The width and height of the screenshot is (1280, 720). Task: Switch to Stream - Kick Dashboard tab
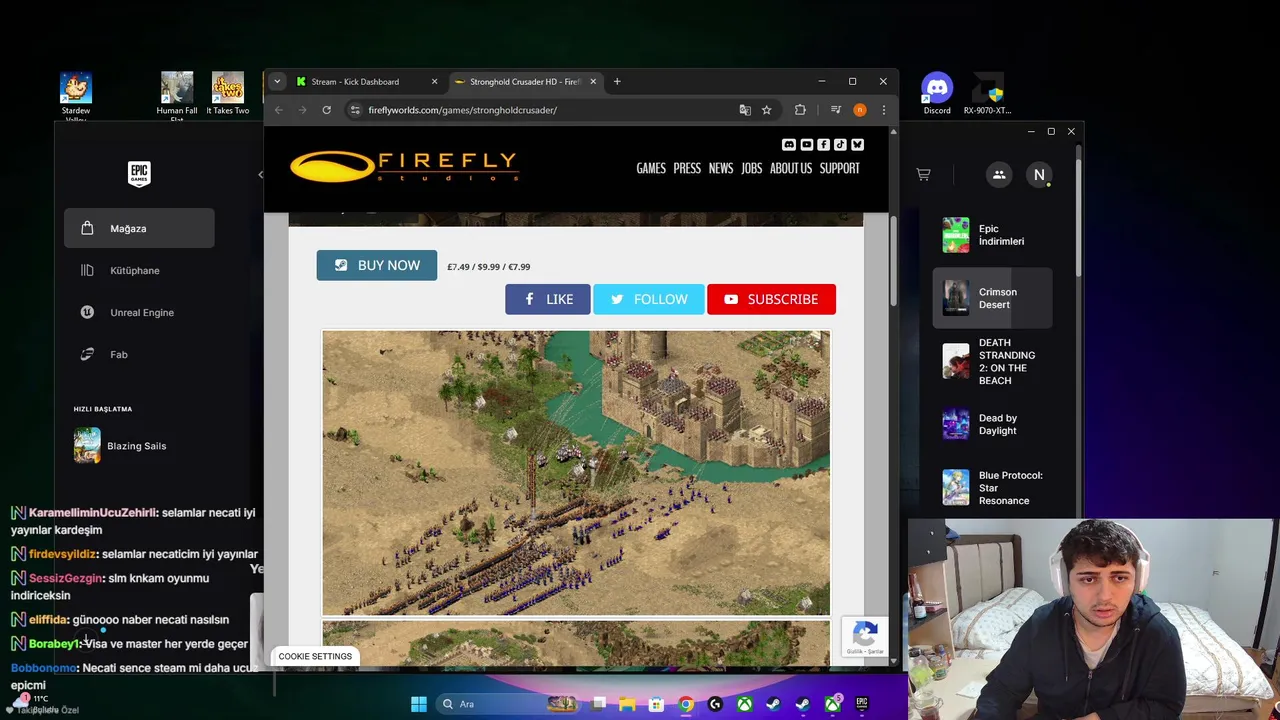click(x=366, y=82)
